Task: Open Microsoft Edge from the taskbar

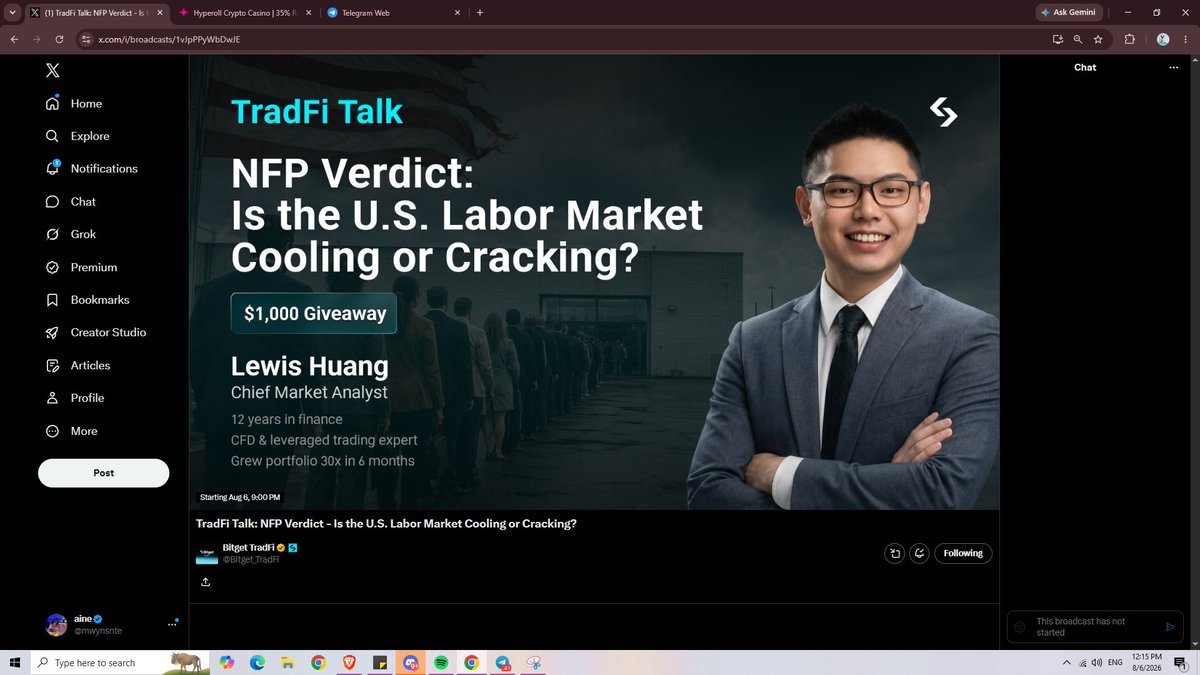Action: pos(257,663)
